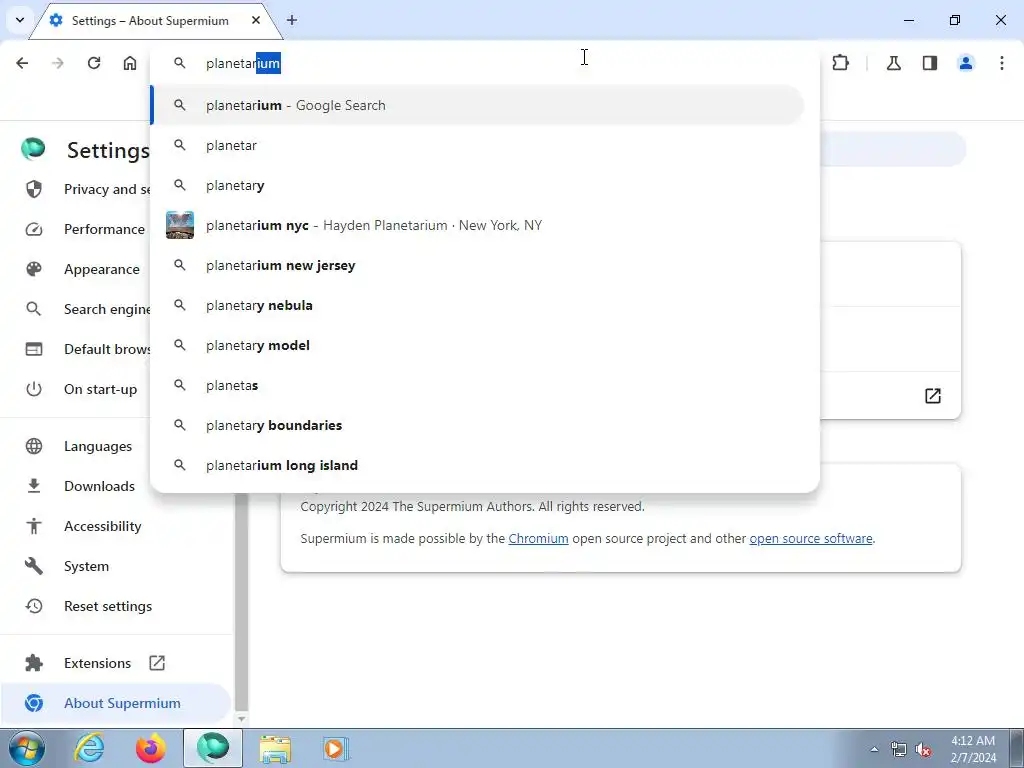The height and width of the screenshot is (768, 1024).
Task: Open the Labs flask icon
Action: 893,63
